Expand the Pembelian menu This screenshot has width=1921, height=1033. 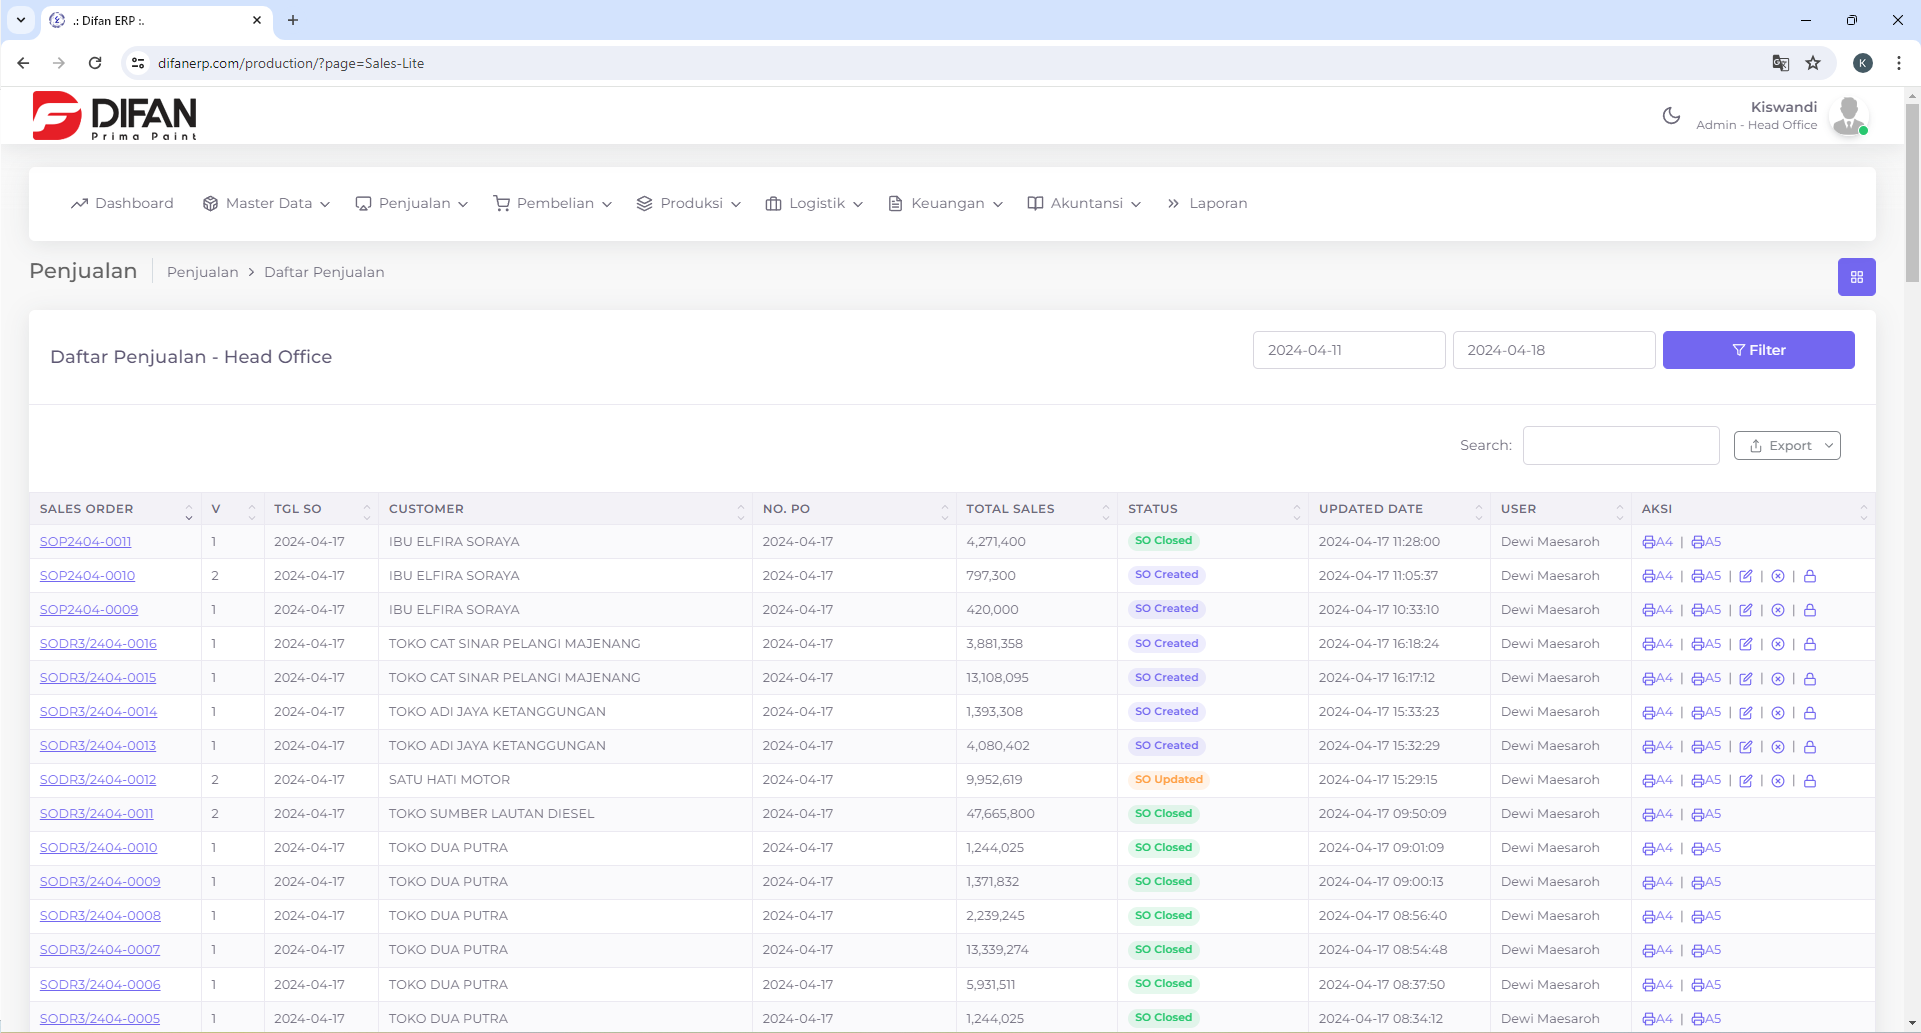coord(553,203)
